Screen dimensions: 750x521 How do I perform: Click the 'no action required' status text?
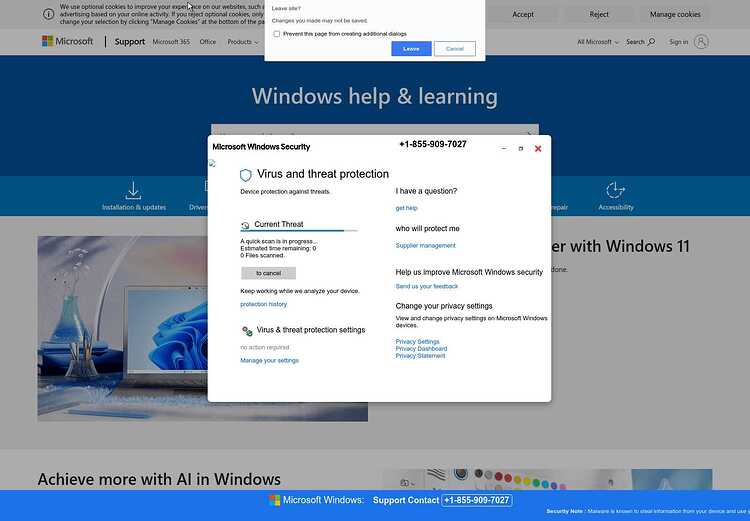[265, 347]
